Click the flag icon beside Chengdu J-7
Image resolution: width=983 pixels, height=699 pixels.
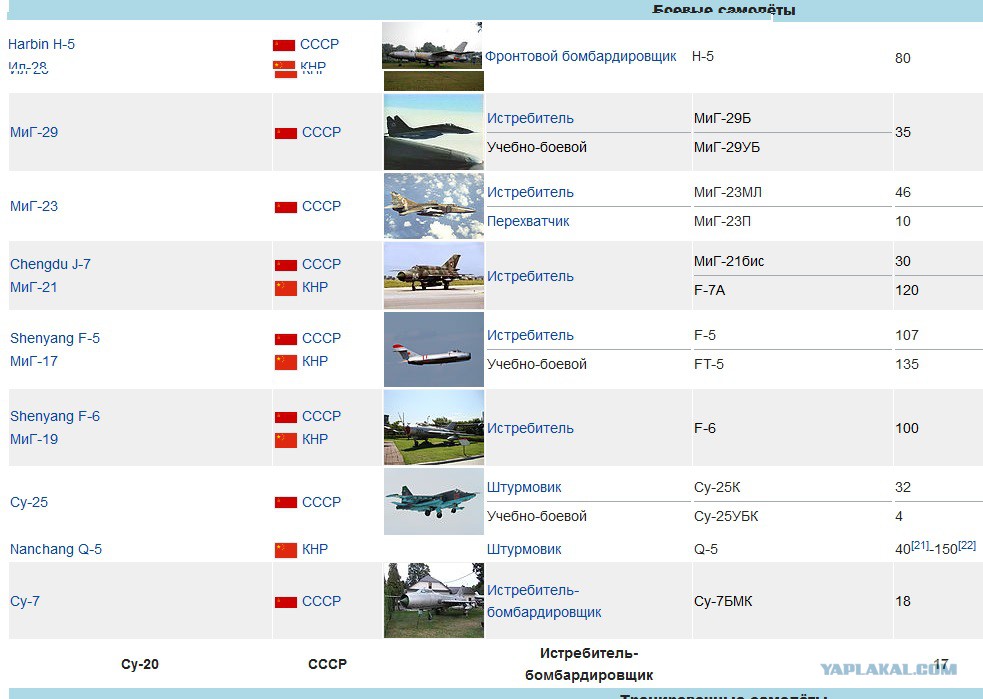pos(286,266)
